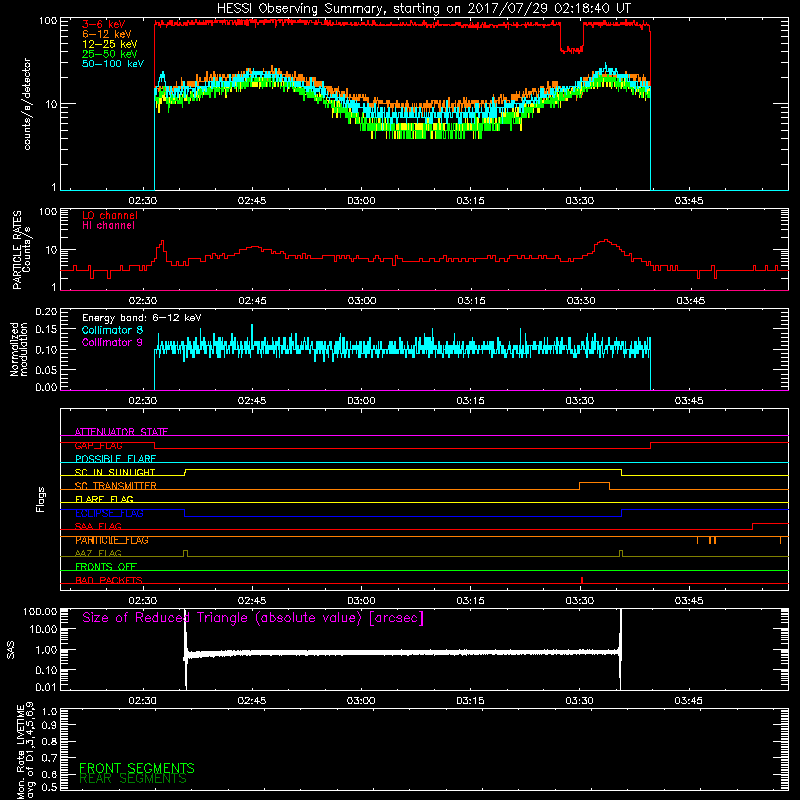800x800 pixels.
Task: Click the 03:15 tick label under modulation plot
Action: [470, 401]
